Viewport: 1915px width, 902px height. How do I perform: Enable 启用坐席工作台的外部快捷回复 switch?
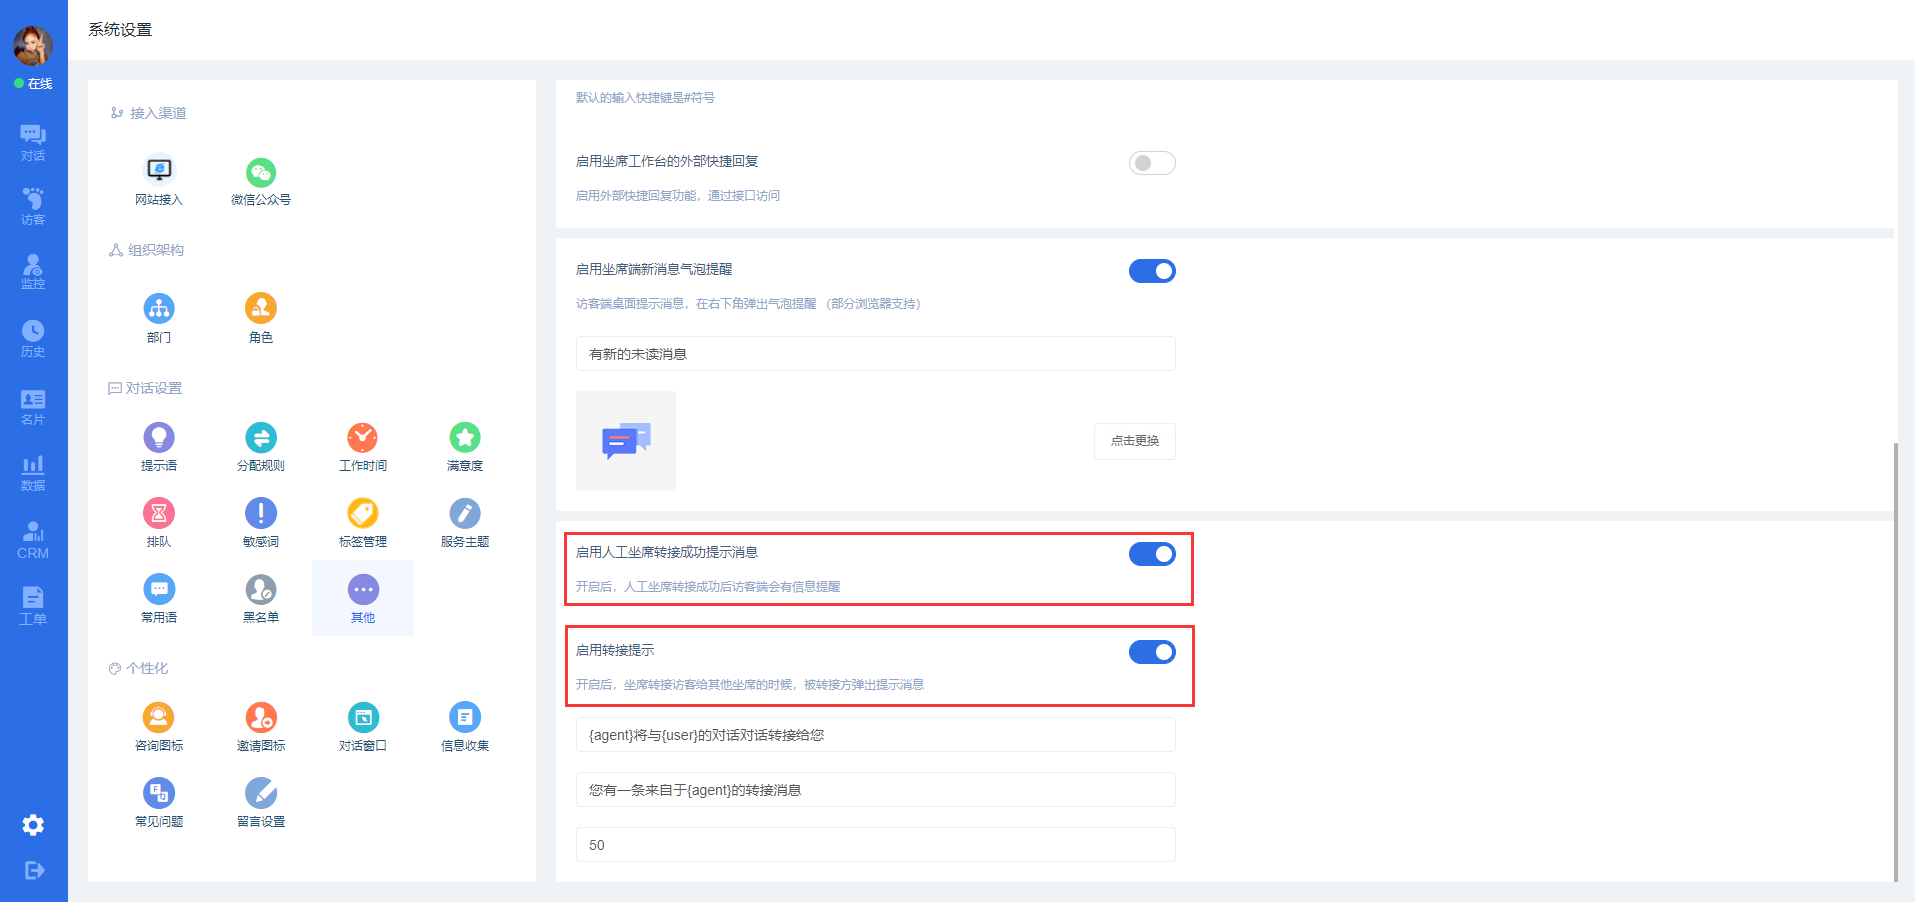click(x=1152, y=163)
